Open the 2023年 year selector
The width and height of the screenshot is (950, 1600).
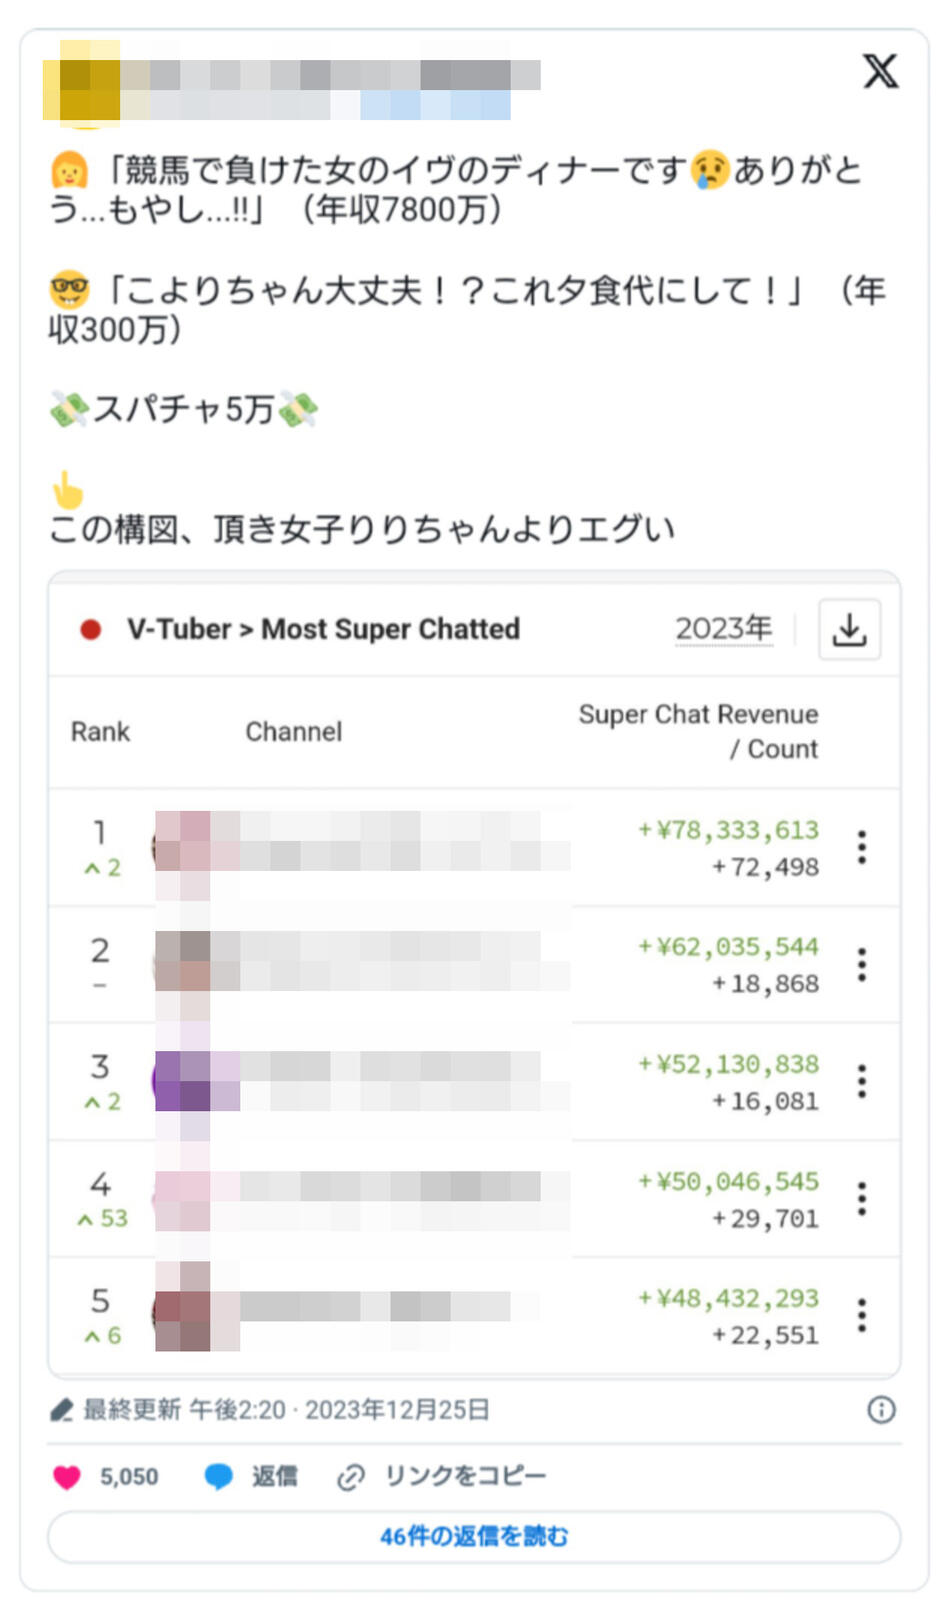pyautogui.click(x=724, y=629)
